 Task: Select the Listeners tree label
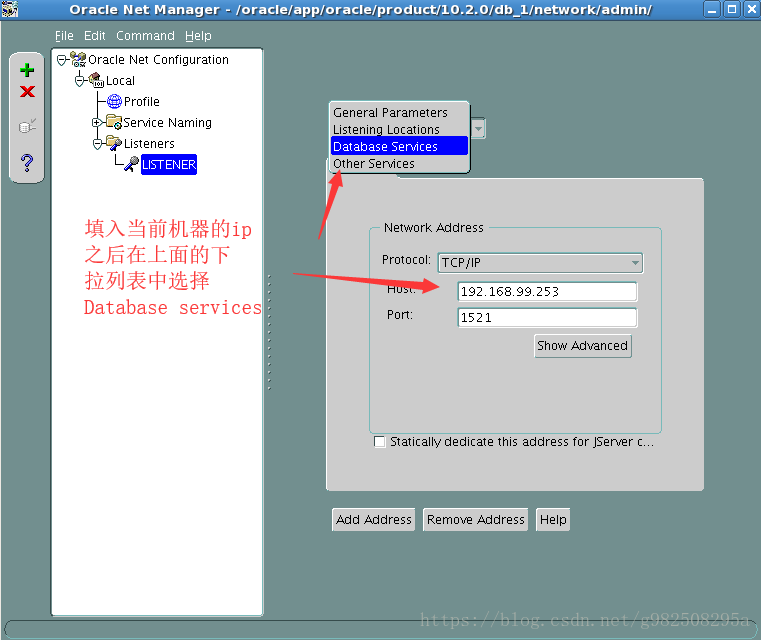click(149, 144)
